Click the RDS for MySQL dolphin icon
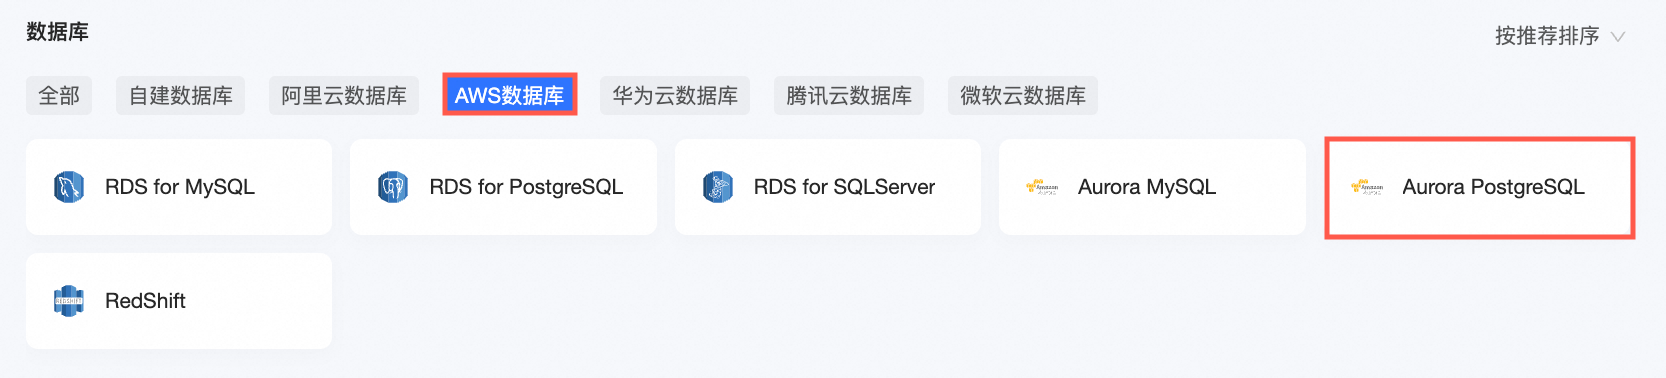The image size is (1666, 378). click(x=69, y=187)
